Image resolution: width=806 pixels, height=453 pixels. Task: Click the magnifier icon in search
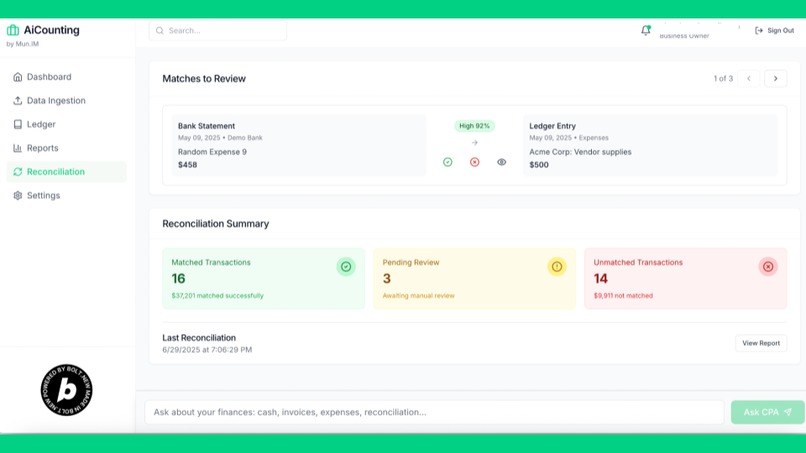[160, 31]
